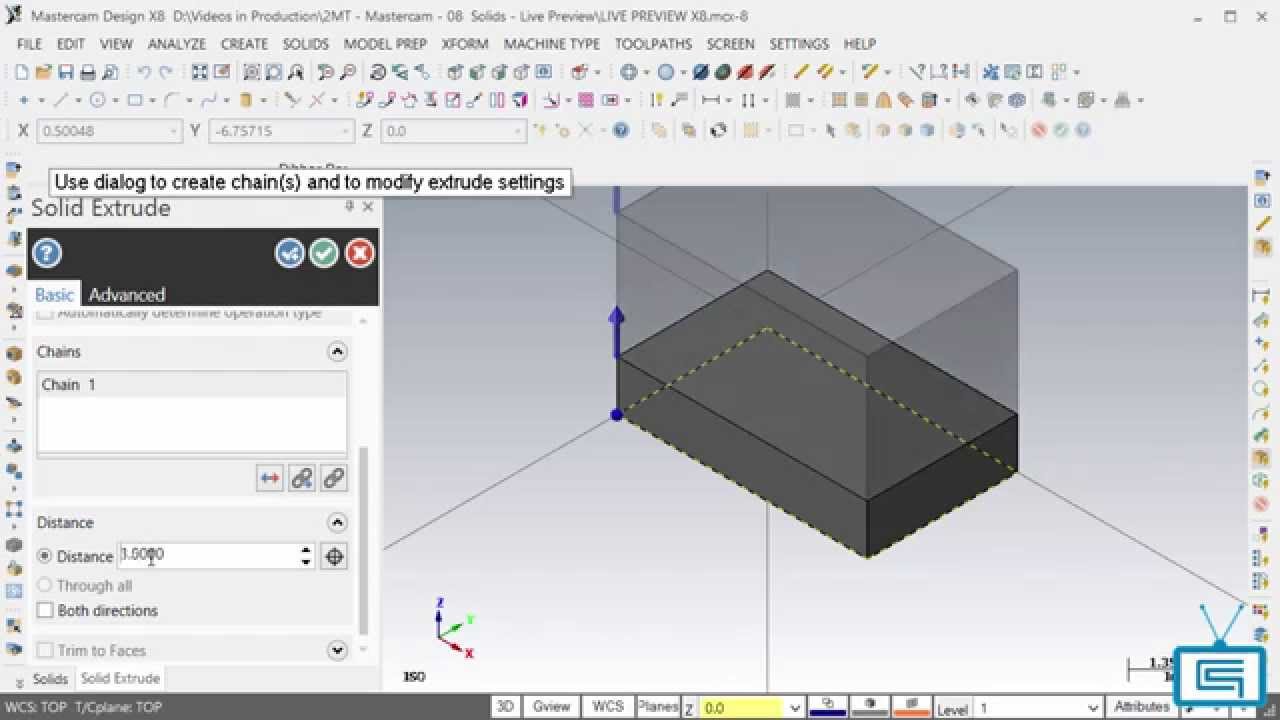
Task: Click Solid Extrude panel help icon
Action: tap(47, 253)
